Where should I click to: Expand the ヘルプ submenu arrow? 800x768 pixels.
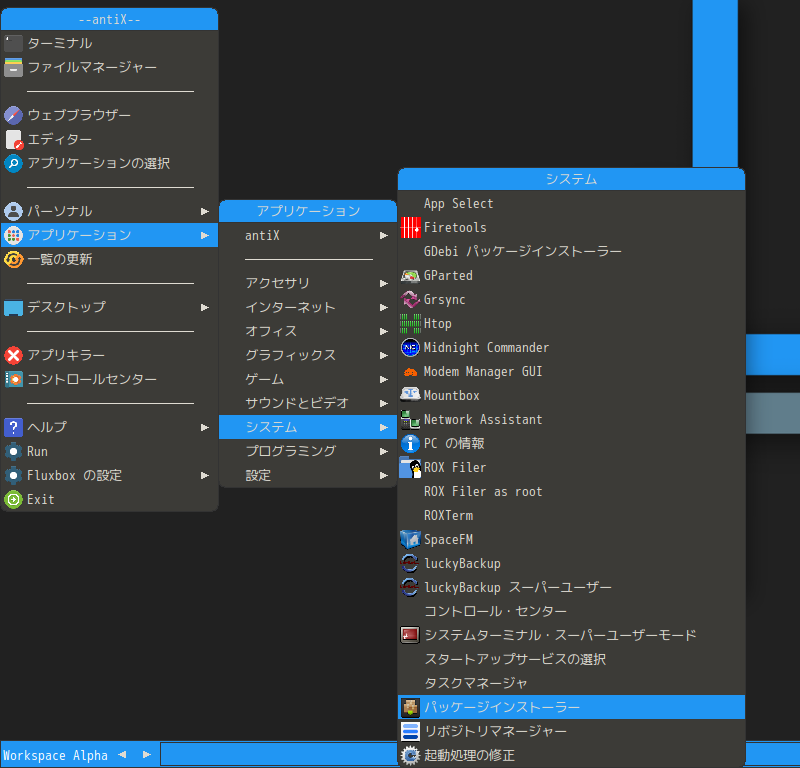coord(205,427)
